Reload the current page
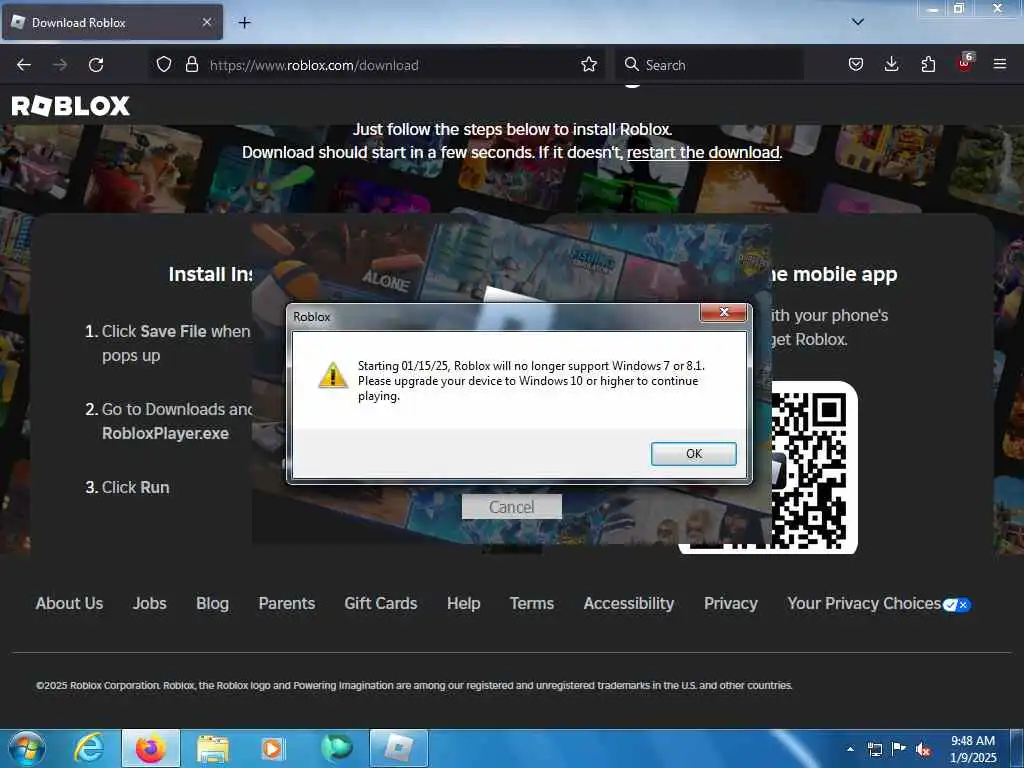 click(96, 65)
